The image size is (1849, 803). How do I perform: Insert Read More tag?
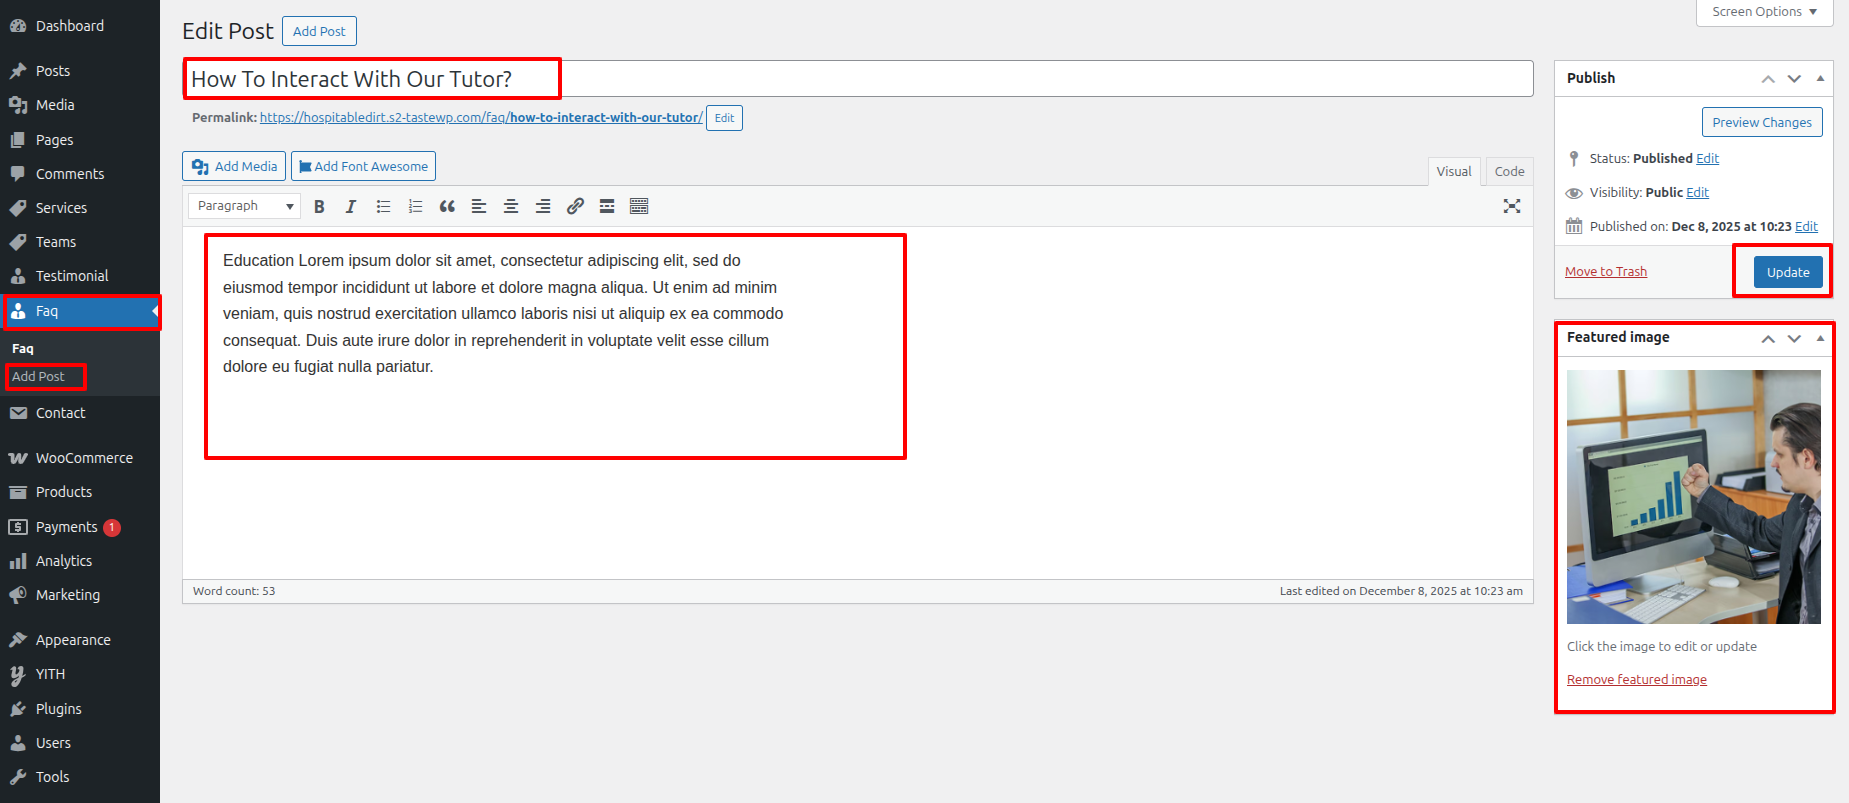(607, 206)
